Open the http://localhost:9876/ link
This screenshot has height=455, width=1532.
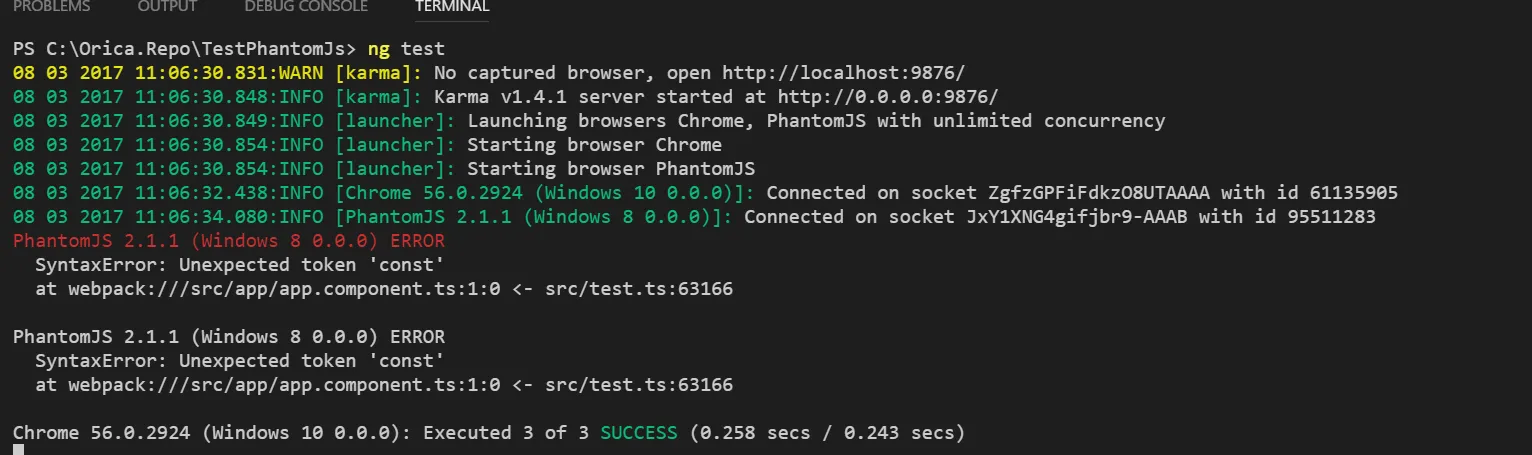click(844, 73)
